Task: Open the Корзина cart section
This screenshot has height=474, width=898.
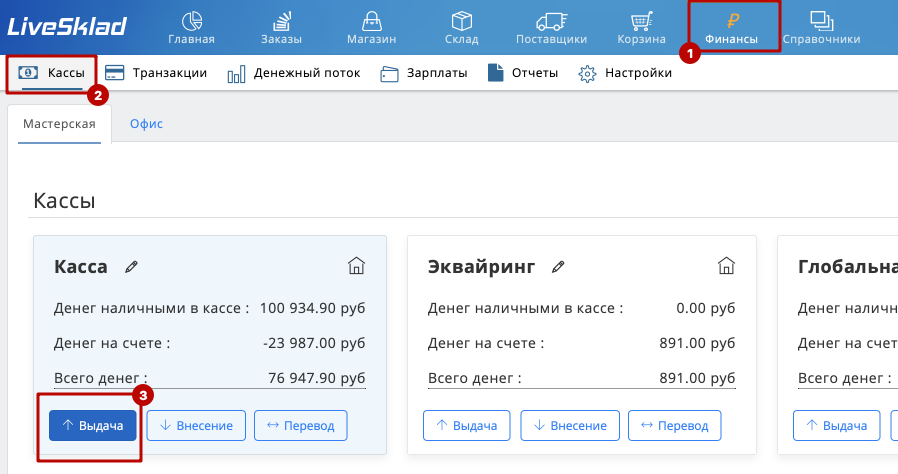Action: pyautogui.click(x=641, y=28)
